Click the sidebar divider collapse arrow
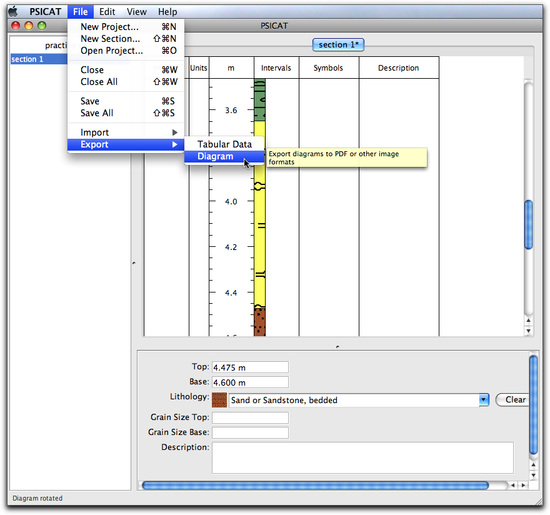Viewport: 550px width, 515px height. tap(134, 263)
